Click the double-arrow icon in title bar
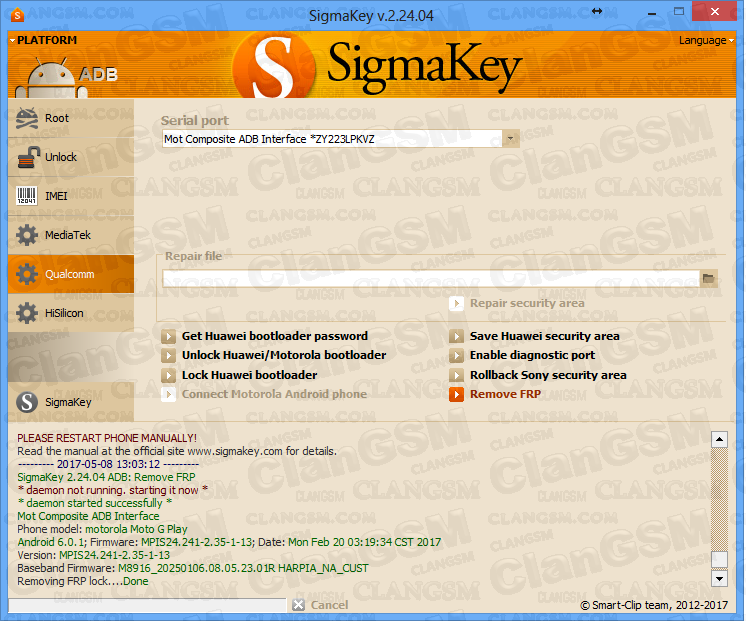Viewport: 746px width, 621px height. [597, 11]
